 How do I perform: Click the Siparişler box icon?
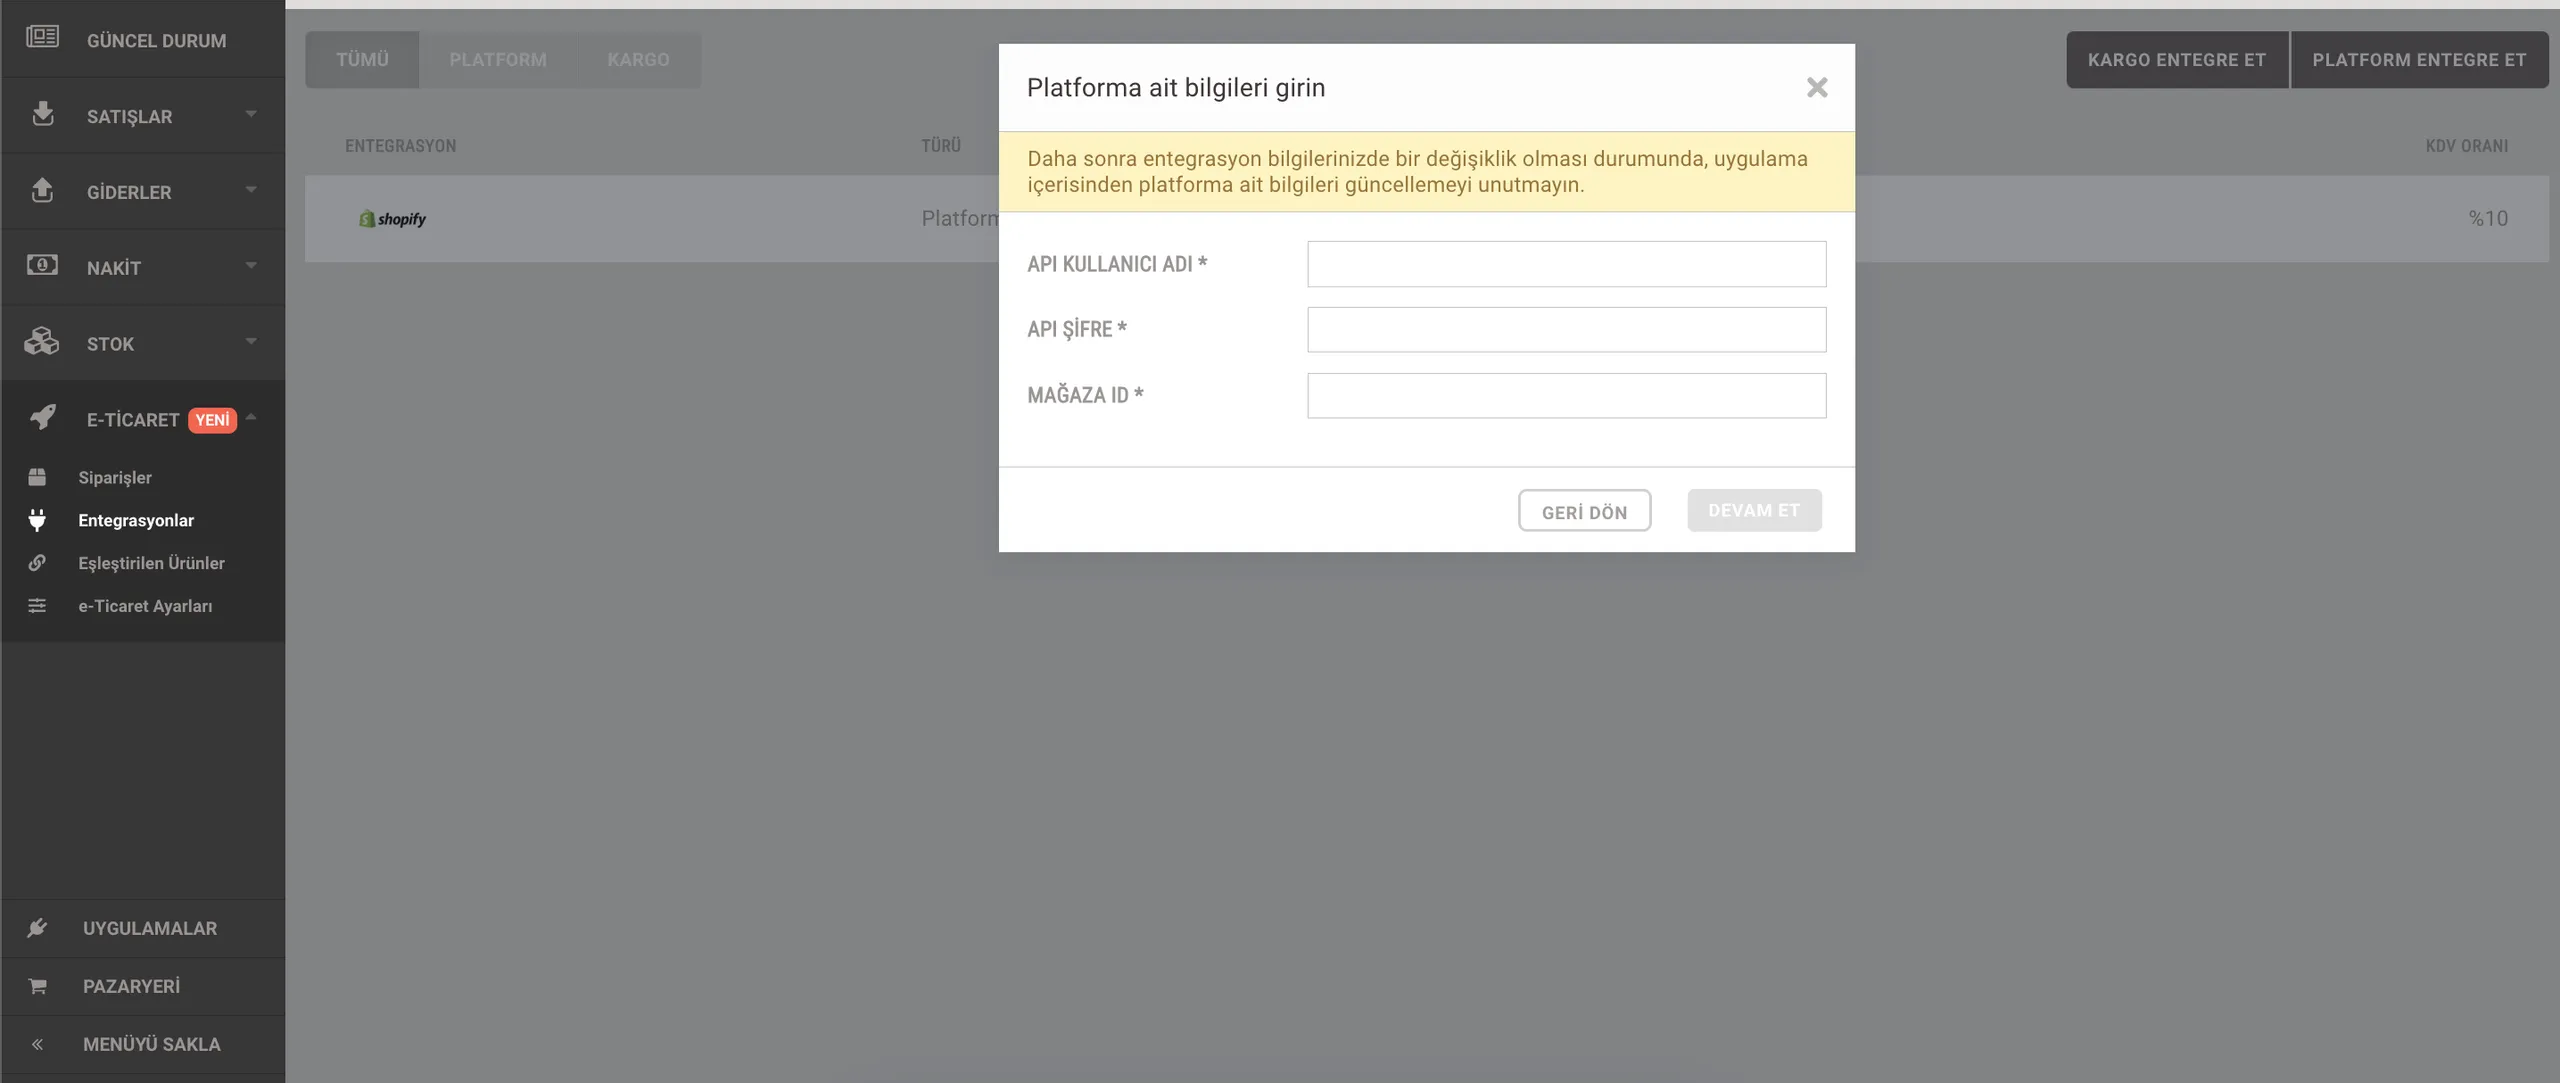click(x=37, y=477)
